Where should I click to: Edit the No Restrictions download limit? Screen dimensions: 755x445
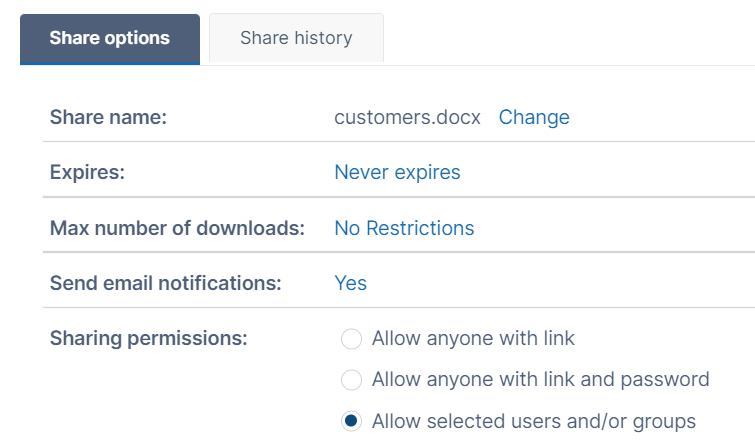click(x=404, y=228)
